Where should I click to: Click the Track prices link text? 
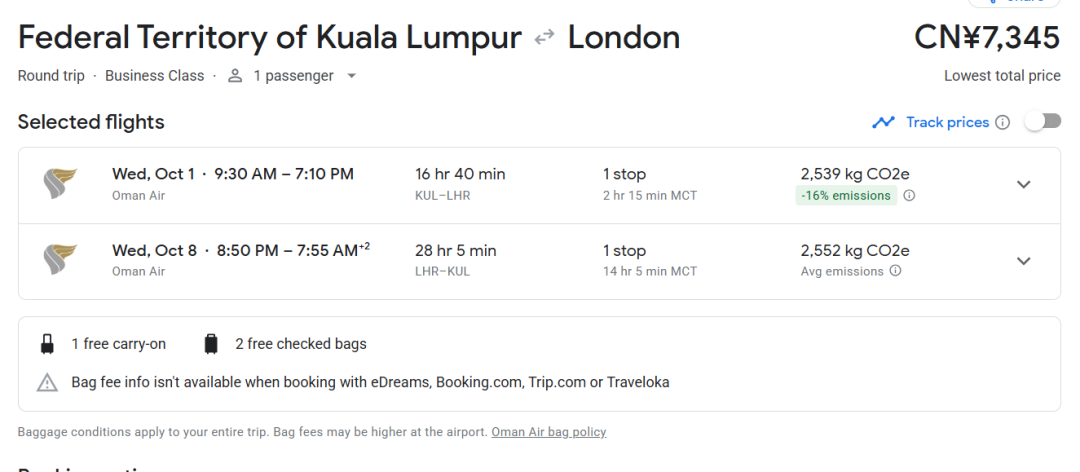point(947,123)
